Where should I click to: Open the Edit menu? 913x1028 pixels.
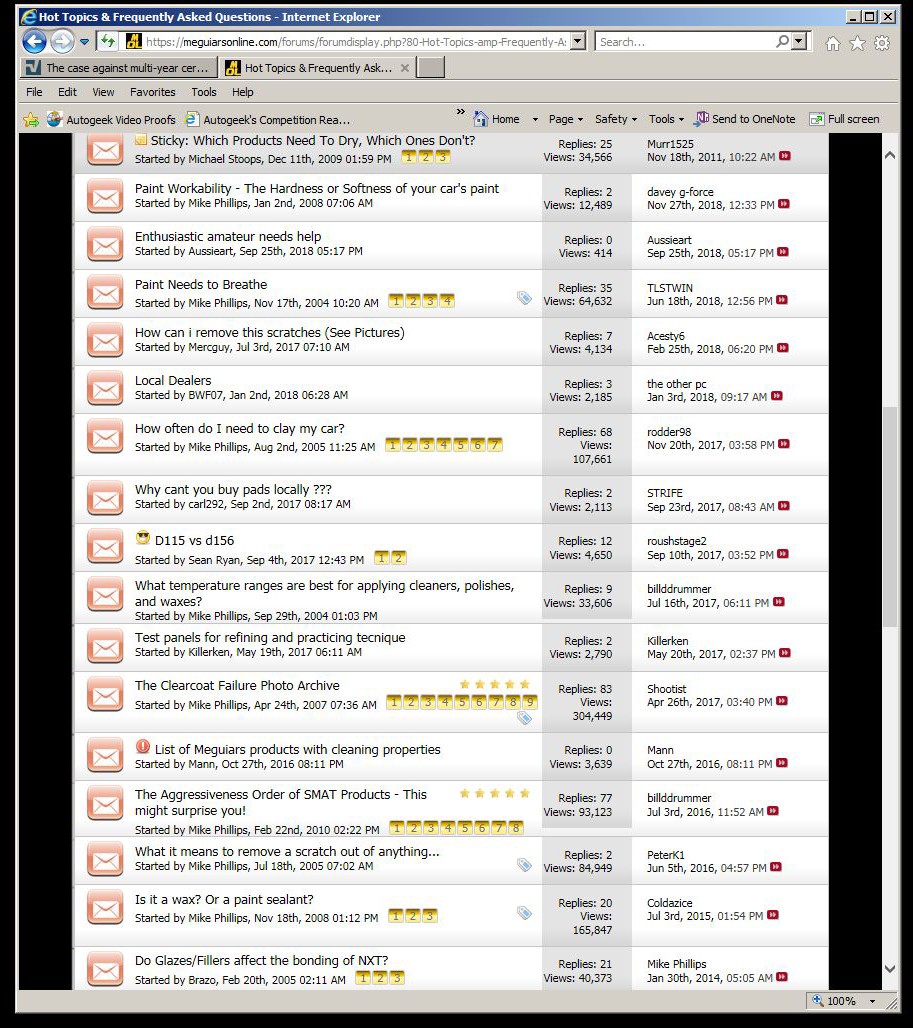point(67,92)
